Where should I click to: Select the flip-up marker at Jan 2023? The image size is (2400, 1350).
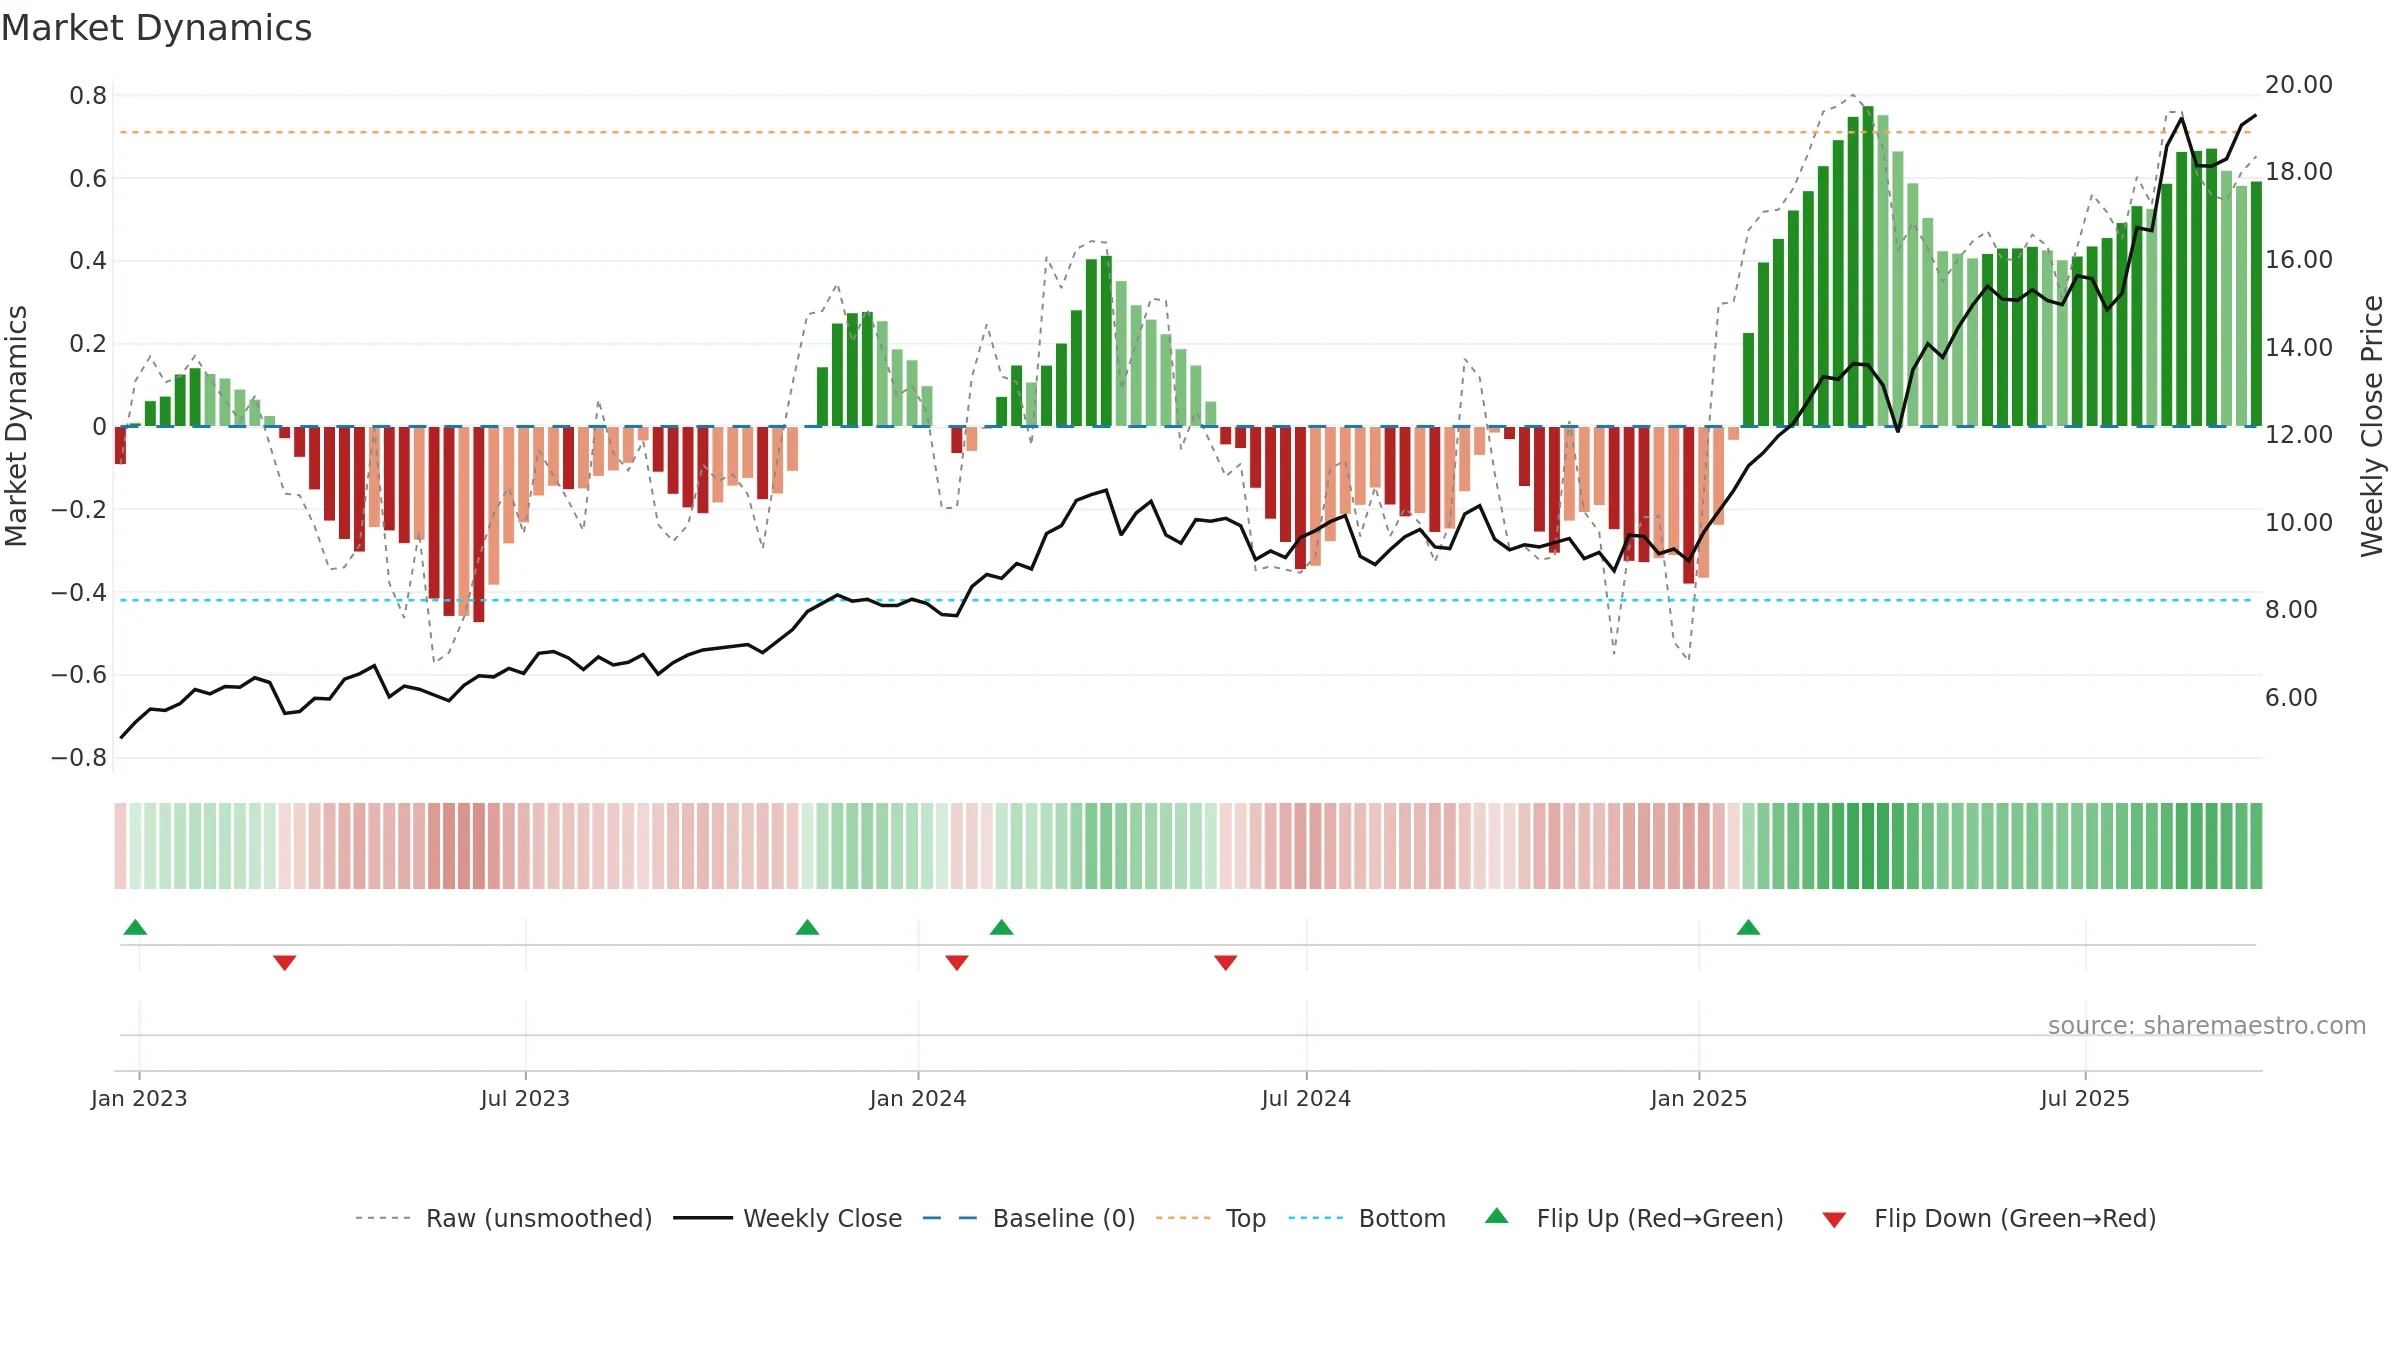pyautogui.click(x=135, y=927)
